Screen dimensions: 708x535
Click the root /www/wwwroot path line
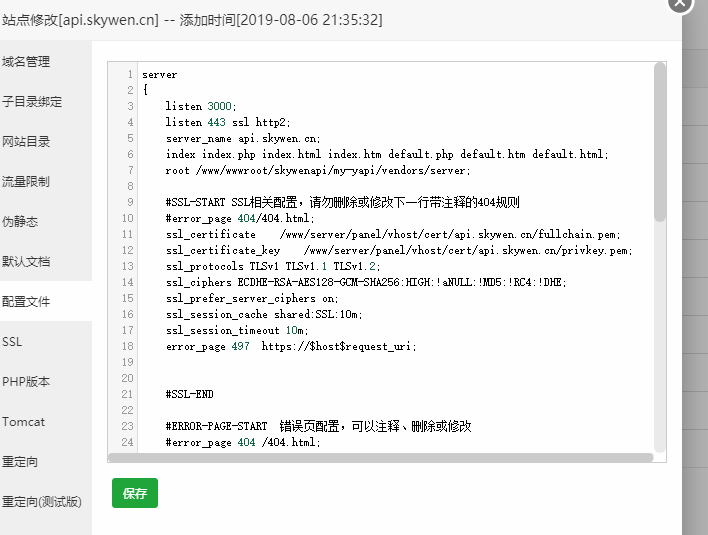tap(318, 170)
